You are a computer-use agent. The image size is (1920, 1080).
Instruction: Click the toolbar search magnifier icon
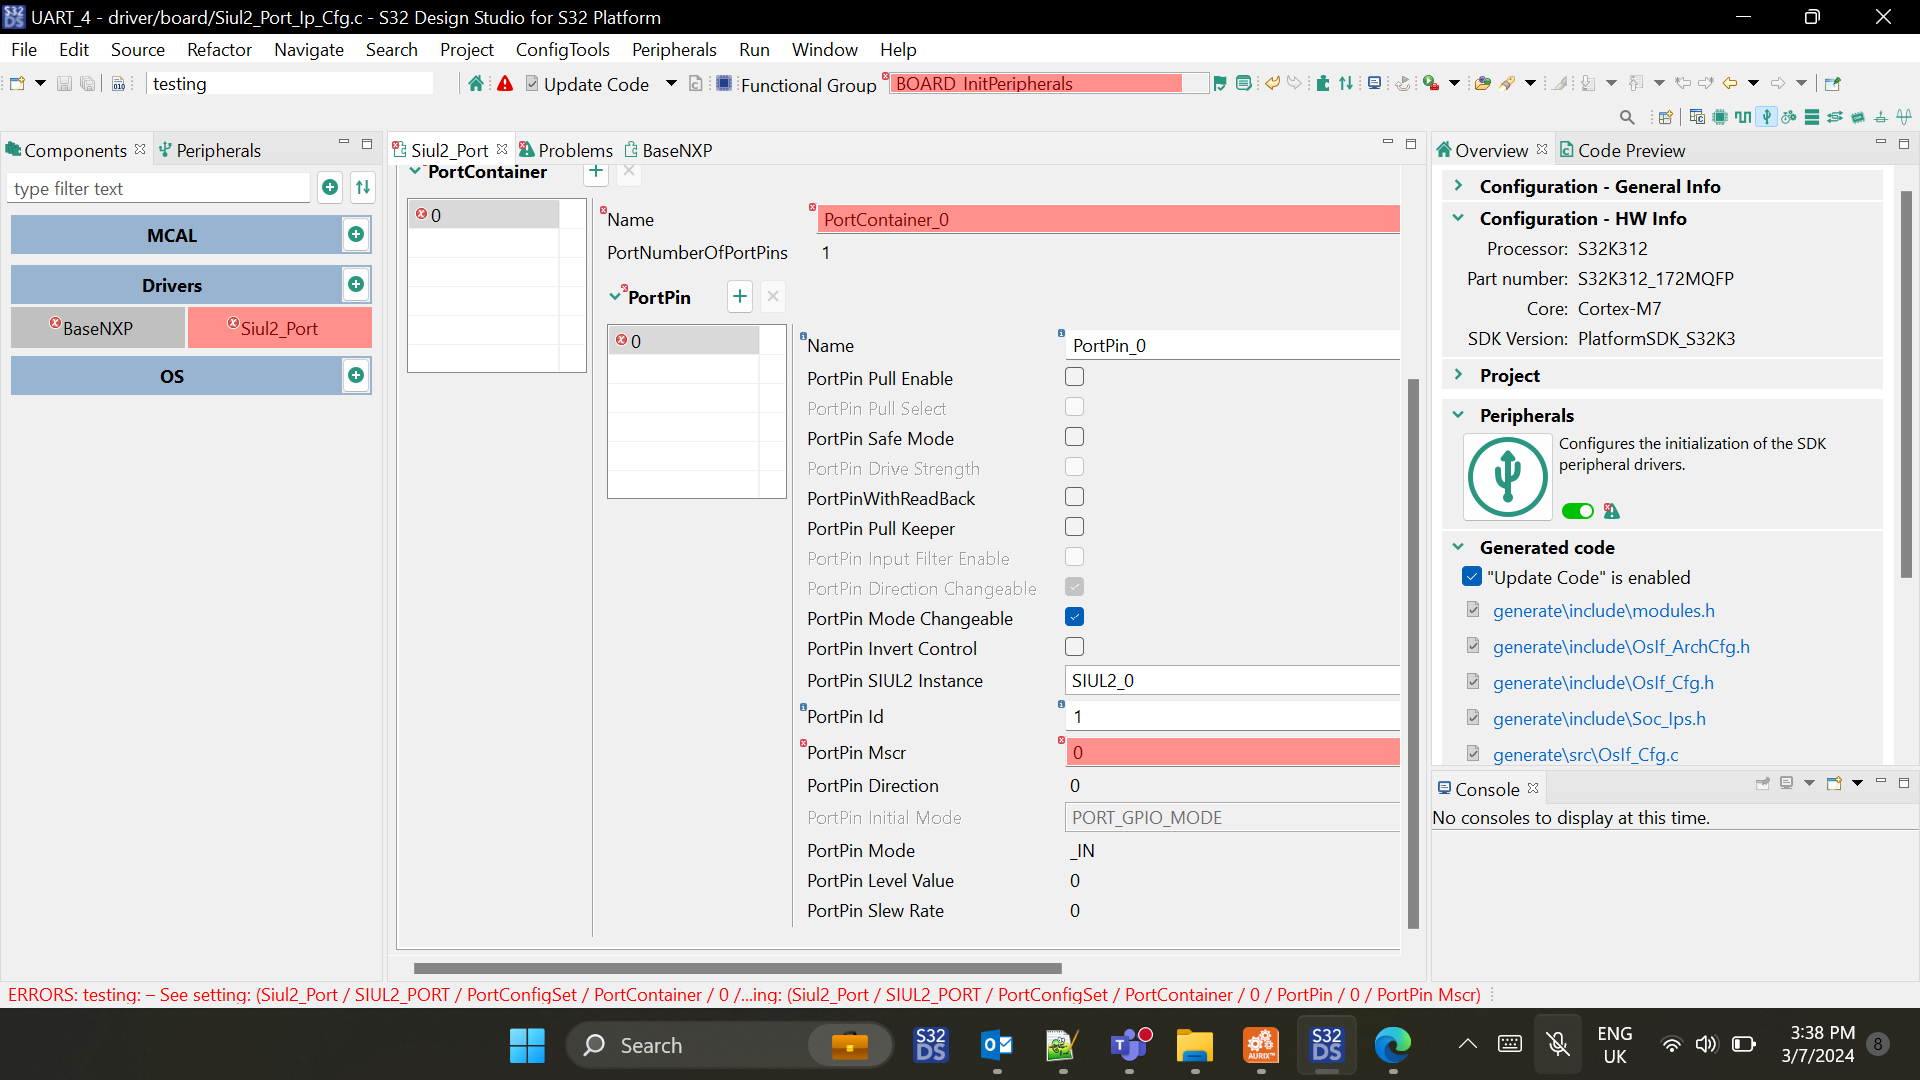click(x=1627, y=117)
